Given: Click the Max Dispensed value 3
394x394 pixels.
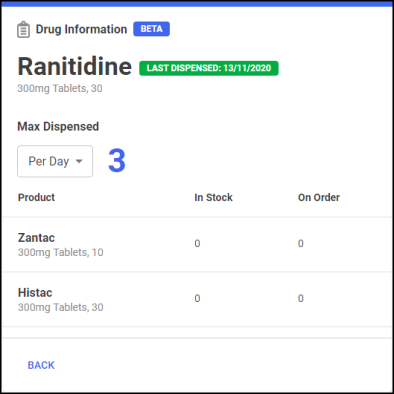Looking at the screenshot, I should (117, 161).
